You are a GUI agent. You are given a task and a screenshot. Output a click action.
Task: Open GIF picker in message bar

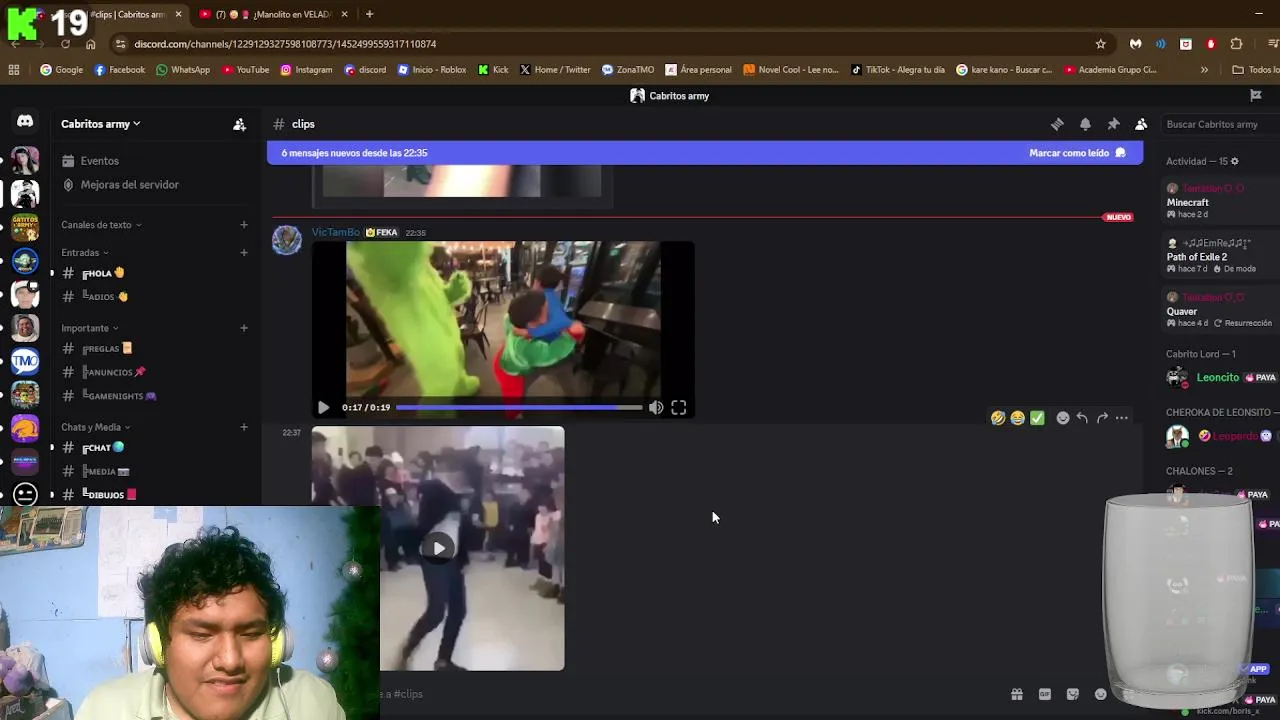1045,694
